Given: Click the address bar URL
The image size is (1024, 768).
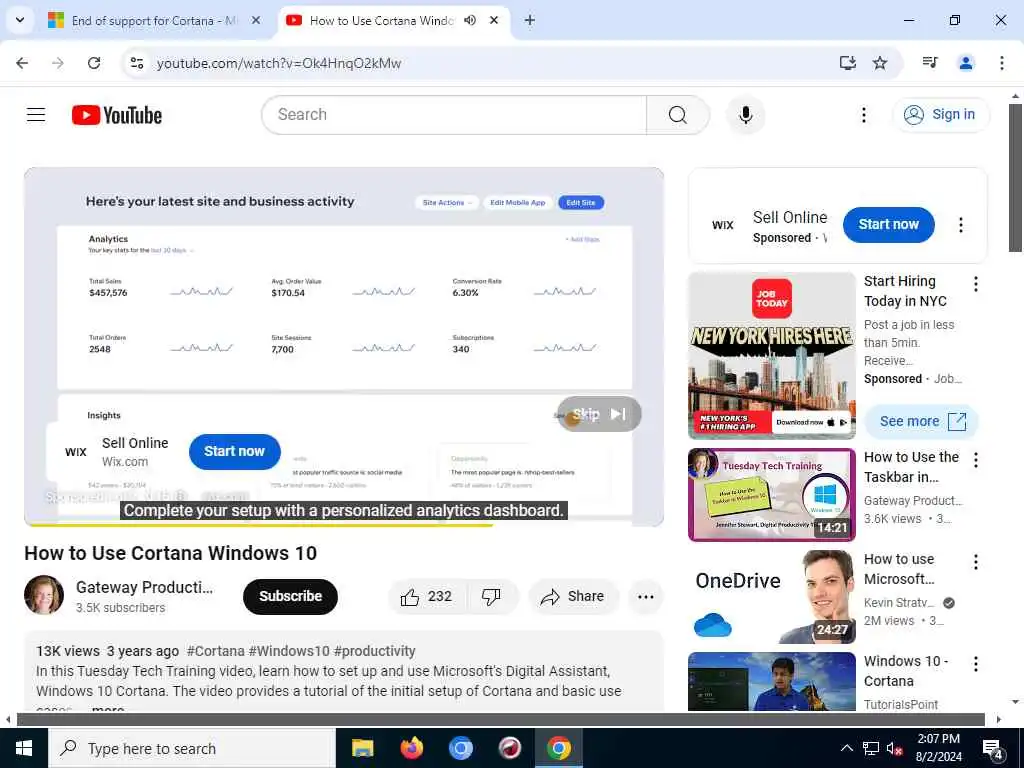Looking at the screenshot, I should (279, 63).
